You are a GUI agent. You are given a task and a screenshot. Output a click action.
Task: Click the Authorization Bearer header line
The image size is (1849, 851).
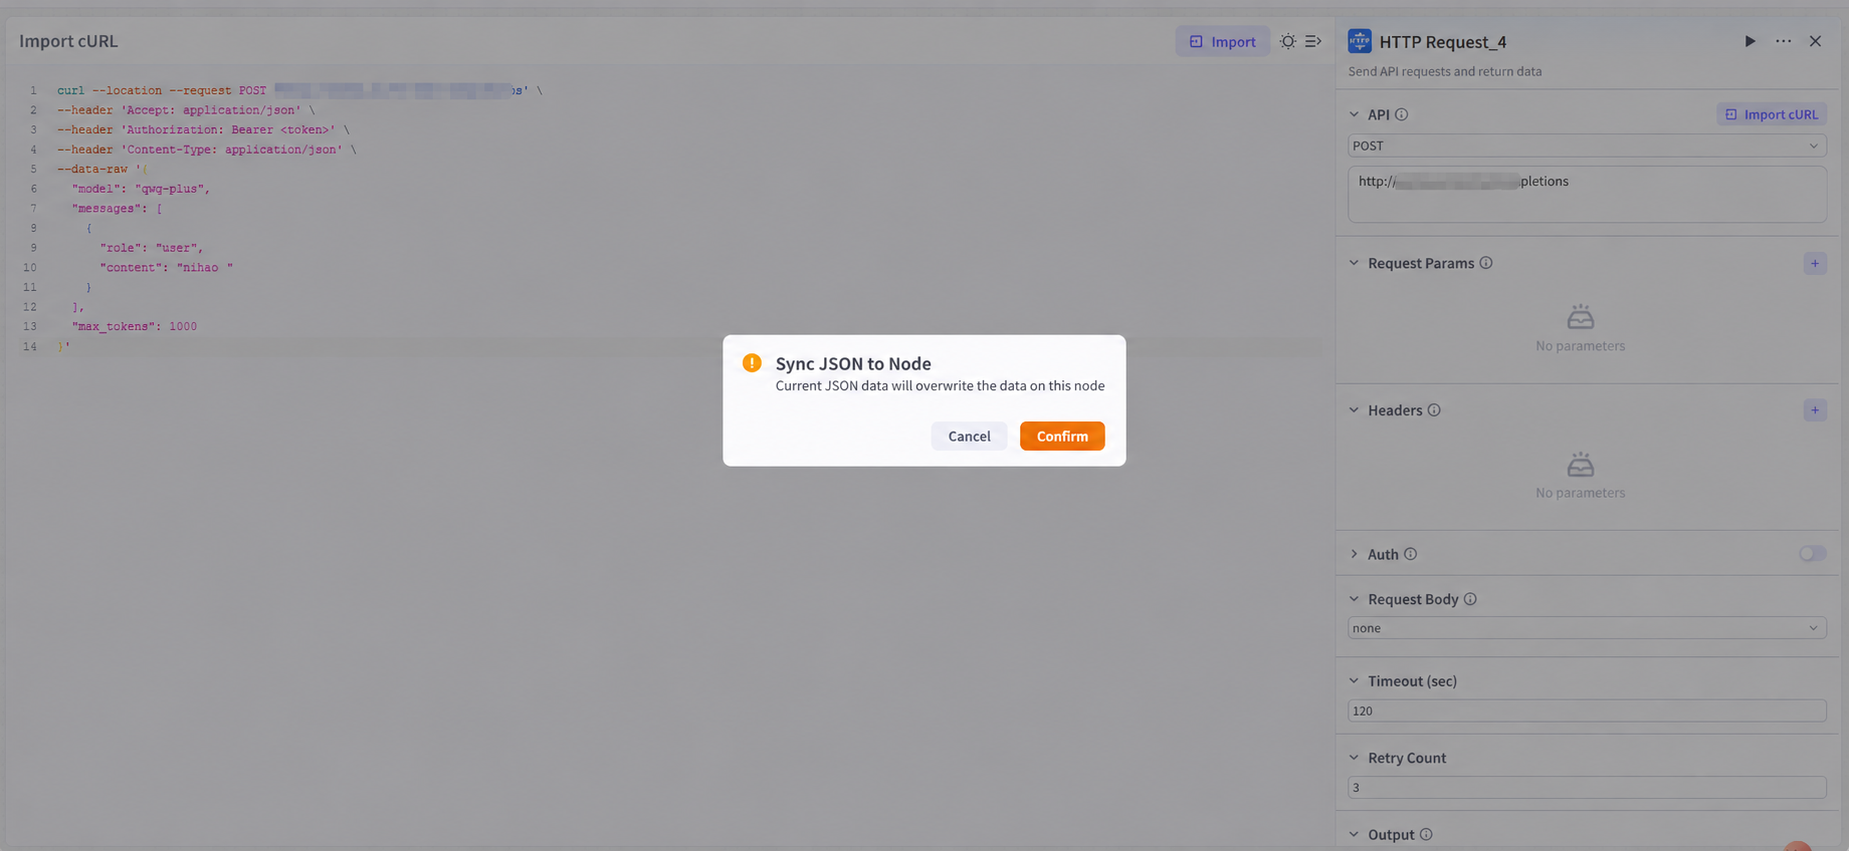[203, 130]
